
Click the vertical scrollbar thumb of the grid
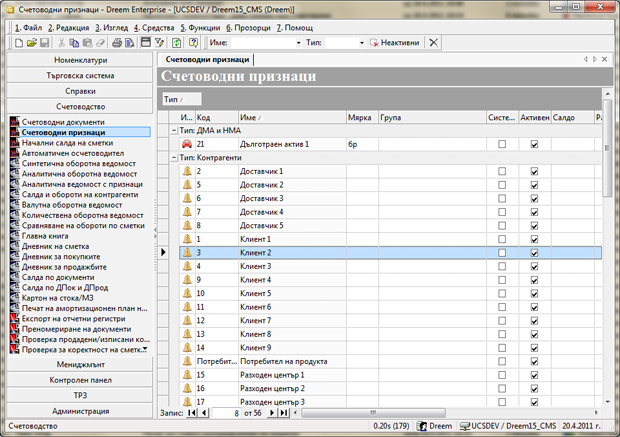pyautogui.click(x=607, y=148)
